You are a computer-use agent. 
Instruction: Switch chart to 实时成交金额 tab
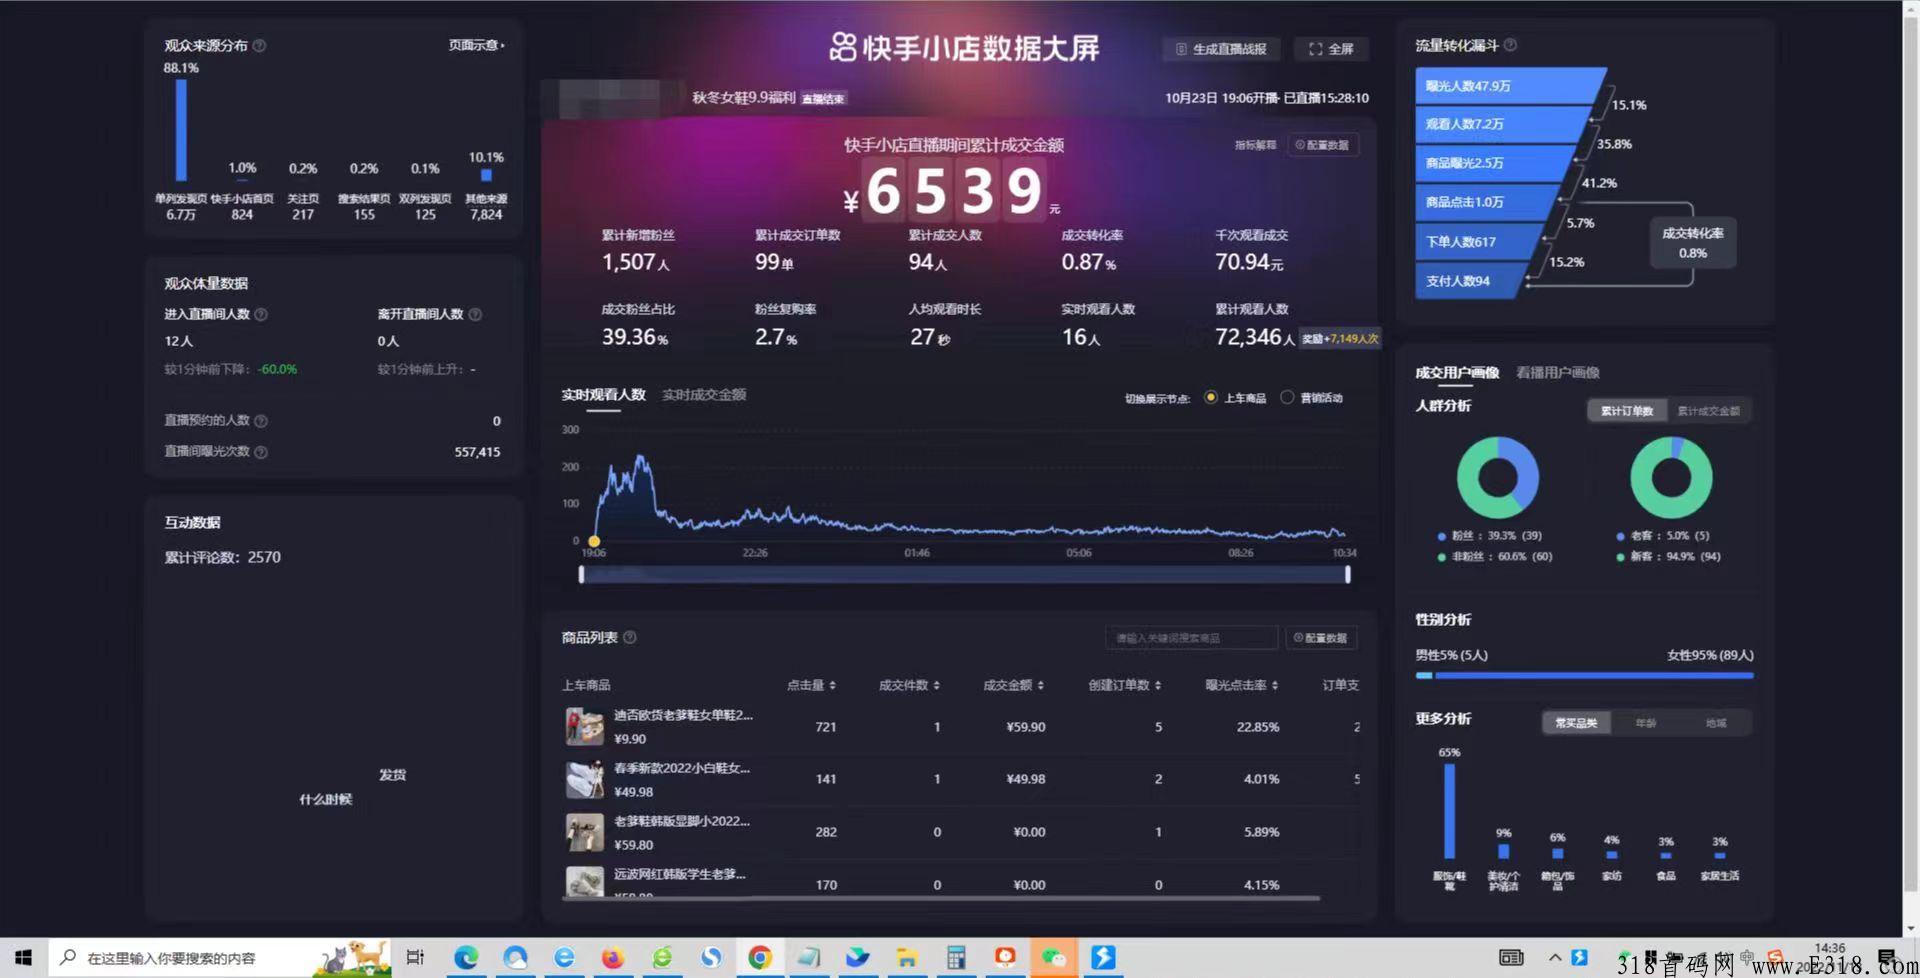pos(704,395)
